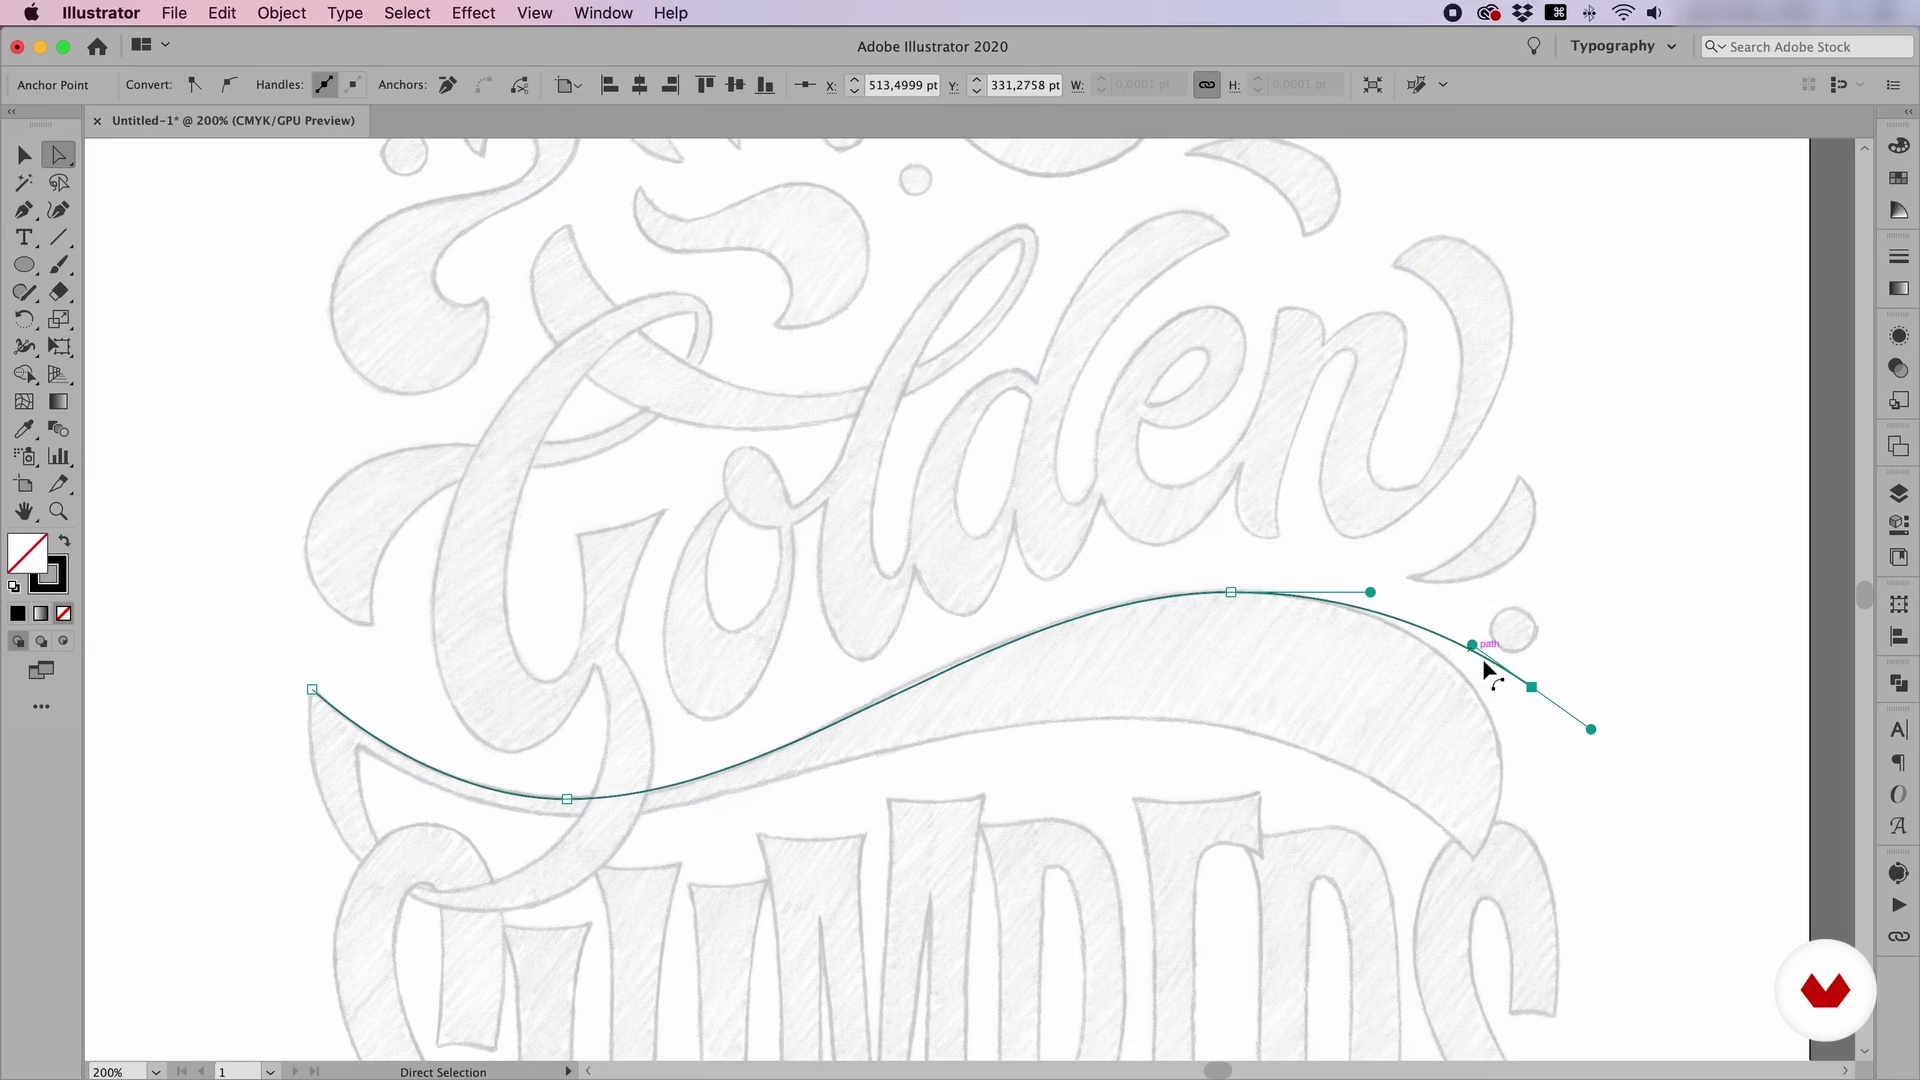
Task: Click the Fill color swatch
Action: pyautogui.click(x=27, y=553)
